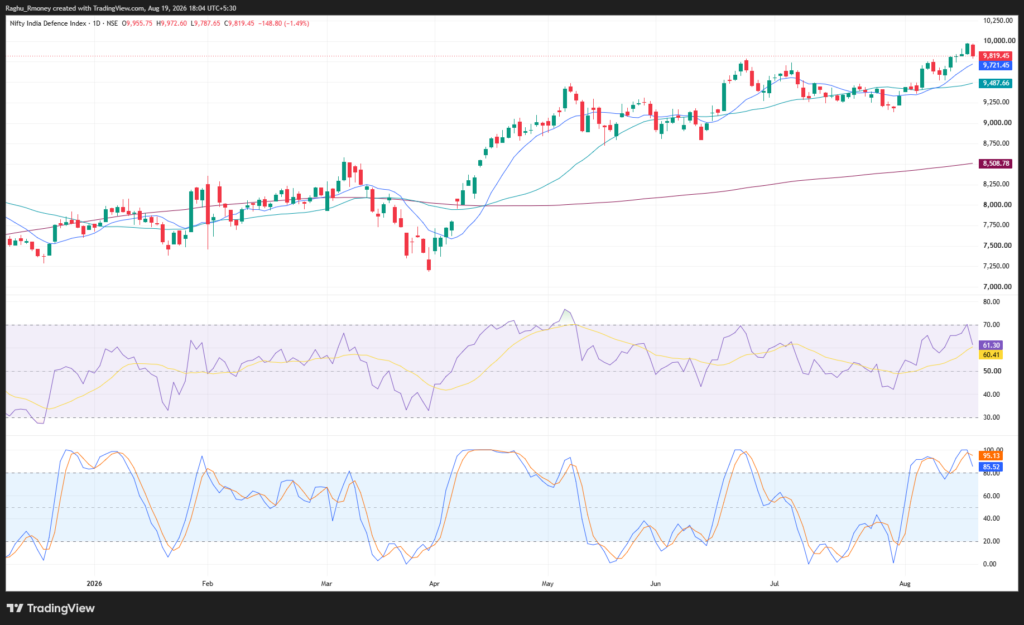Viewport: 1024px width, 625px height.
Task: Click the 0.00 label on stochastic axis
Action: [x=991, y=564]
